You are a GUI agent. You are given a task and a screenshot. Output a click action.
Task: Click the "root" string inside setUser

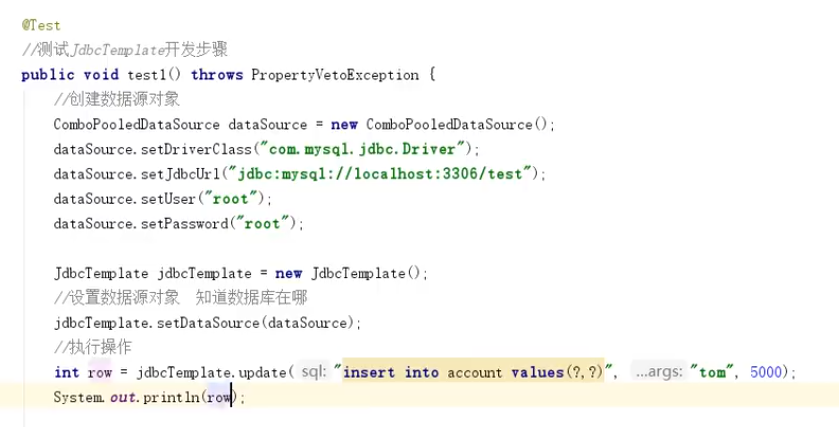(231, 199)
